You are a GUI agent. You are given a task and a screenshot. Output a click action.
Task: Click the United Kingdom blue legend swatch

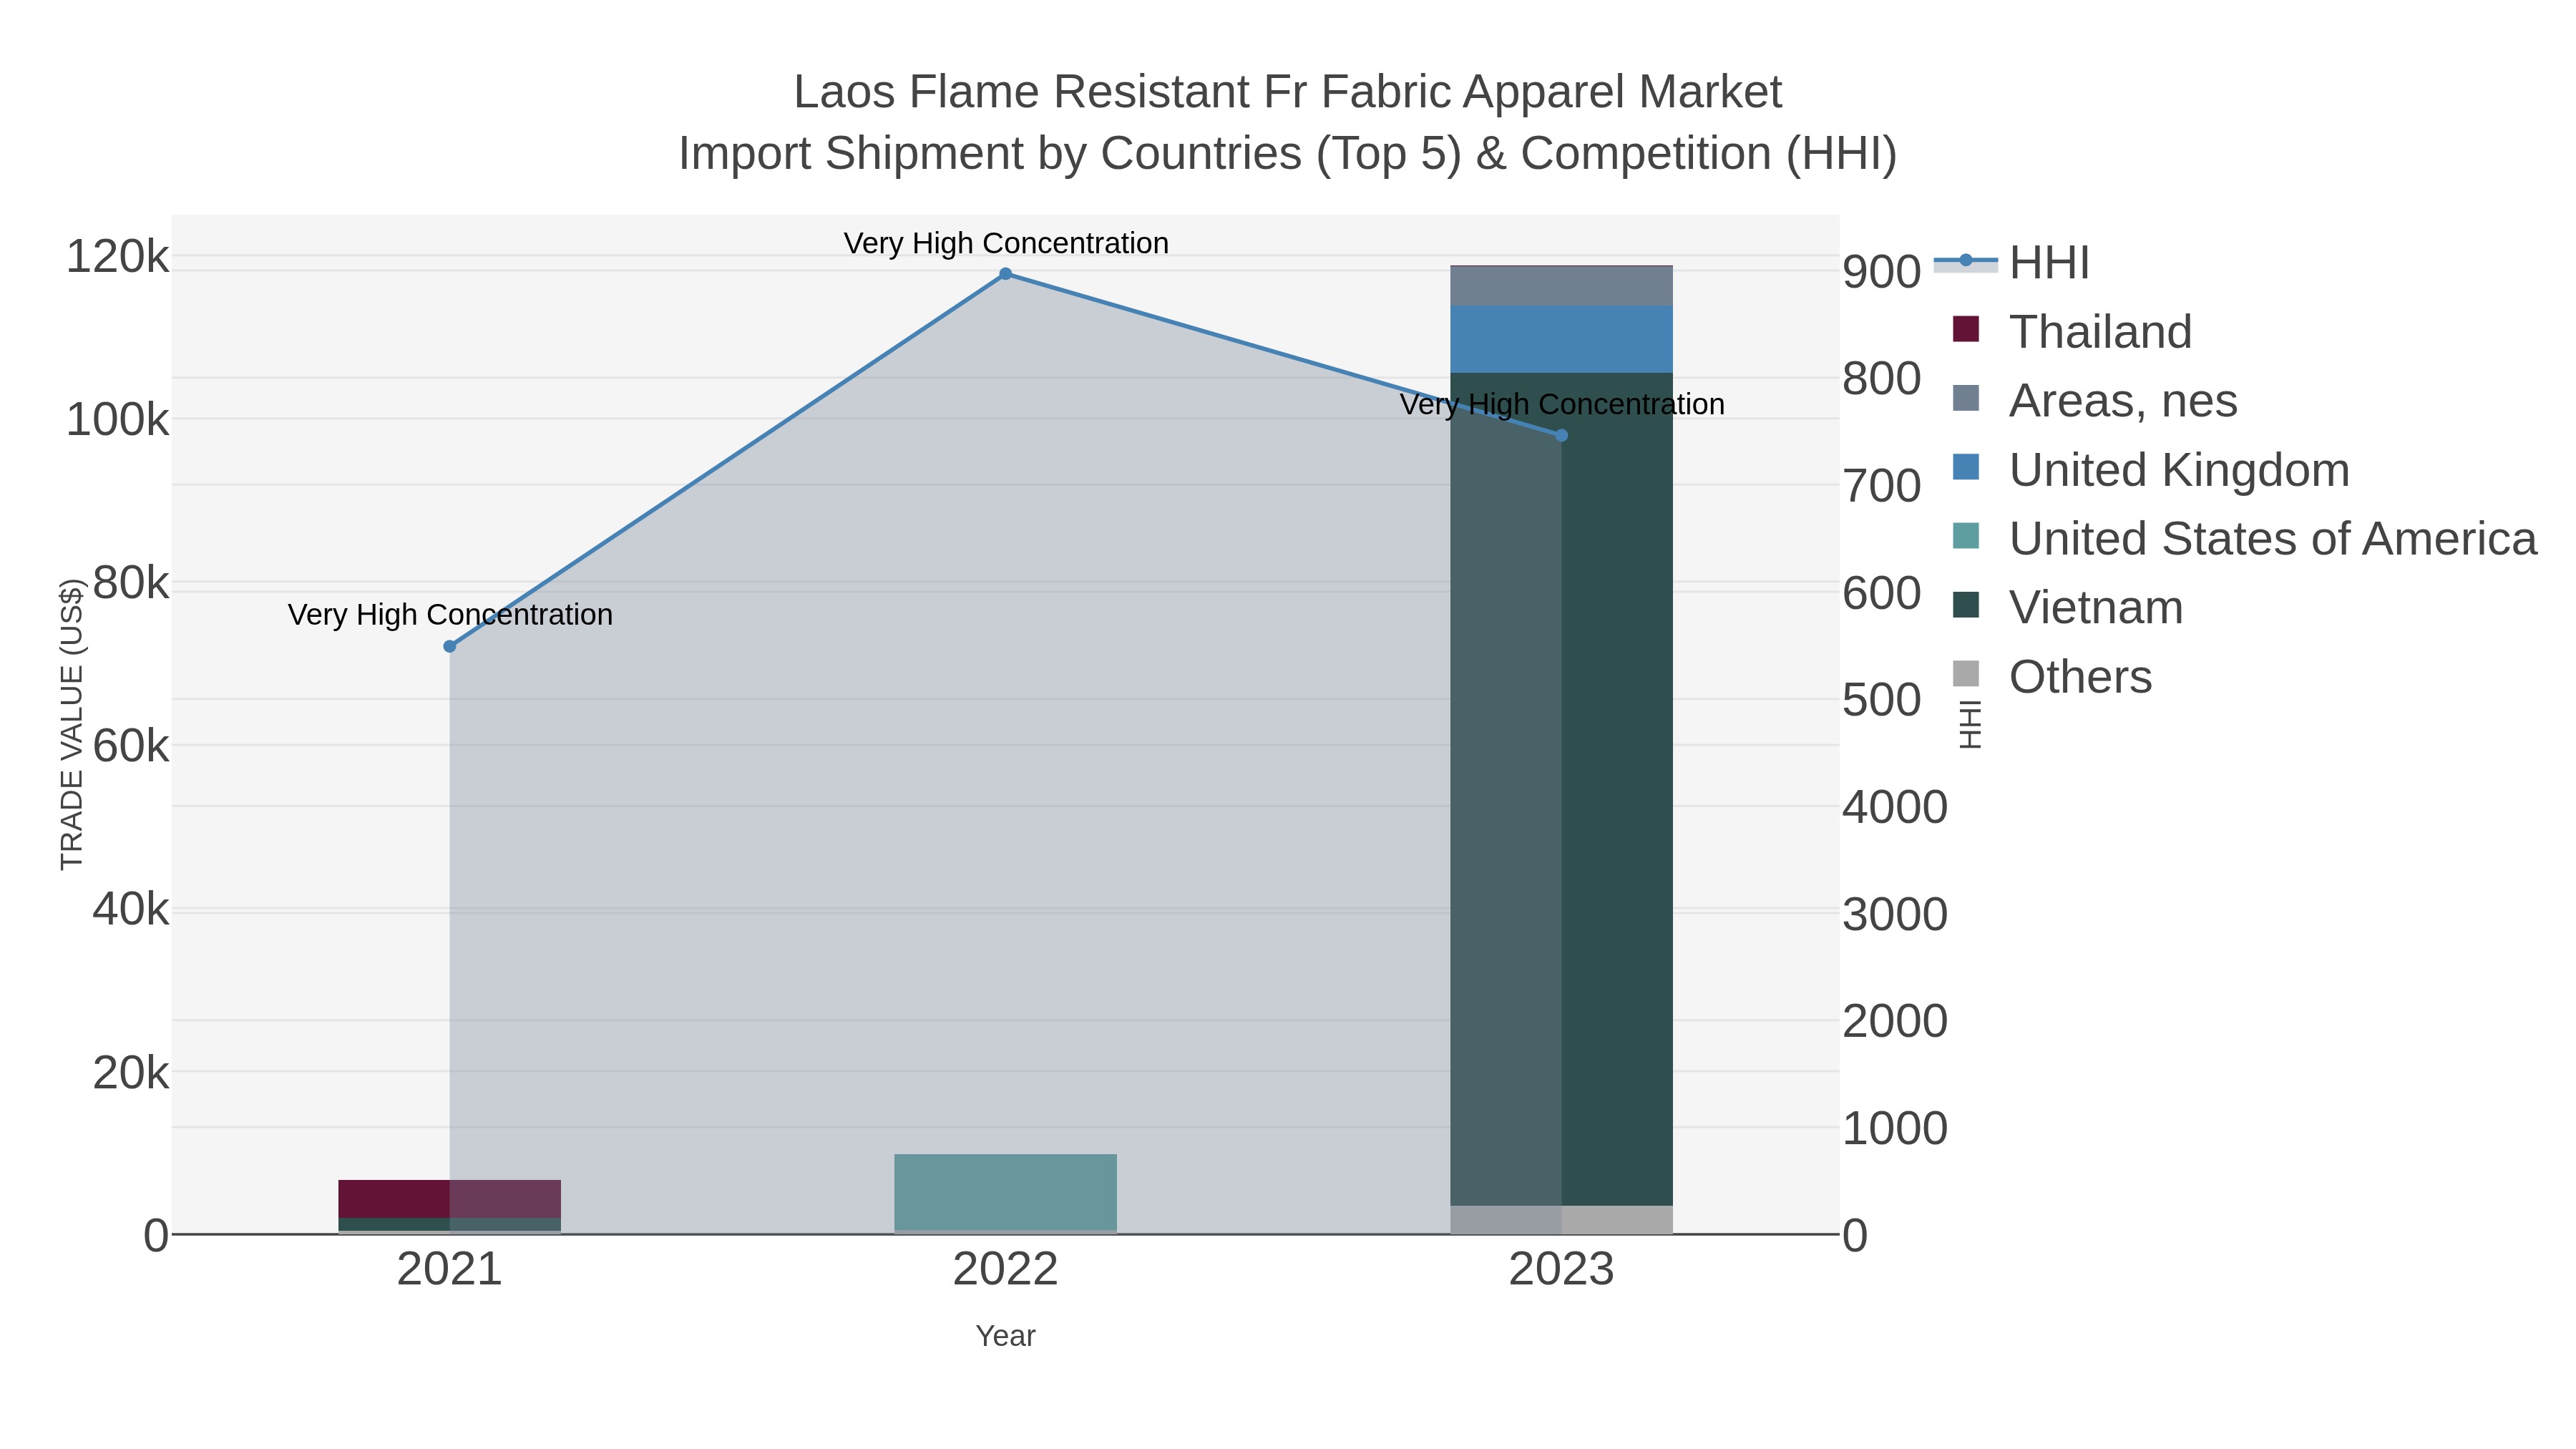pyautogui.click(x=1966, y=467)
